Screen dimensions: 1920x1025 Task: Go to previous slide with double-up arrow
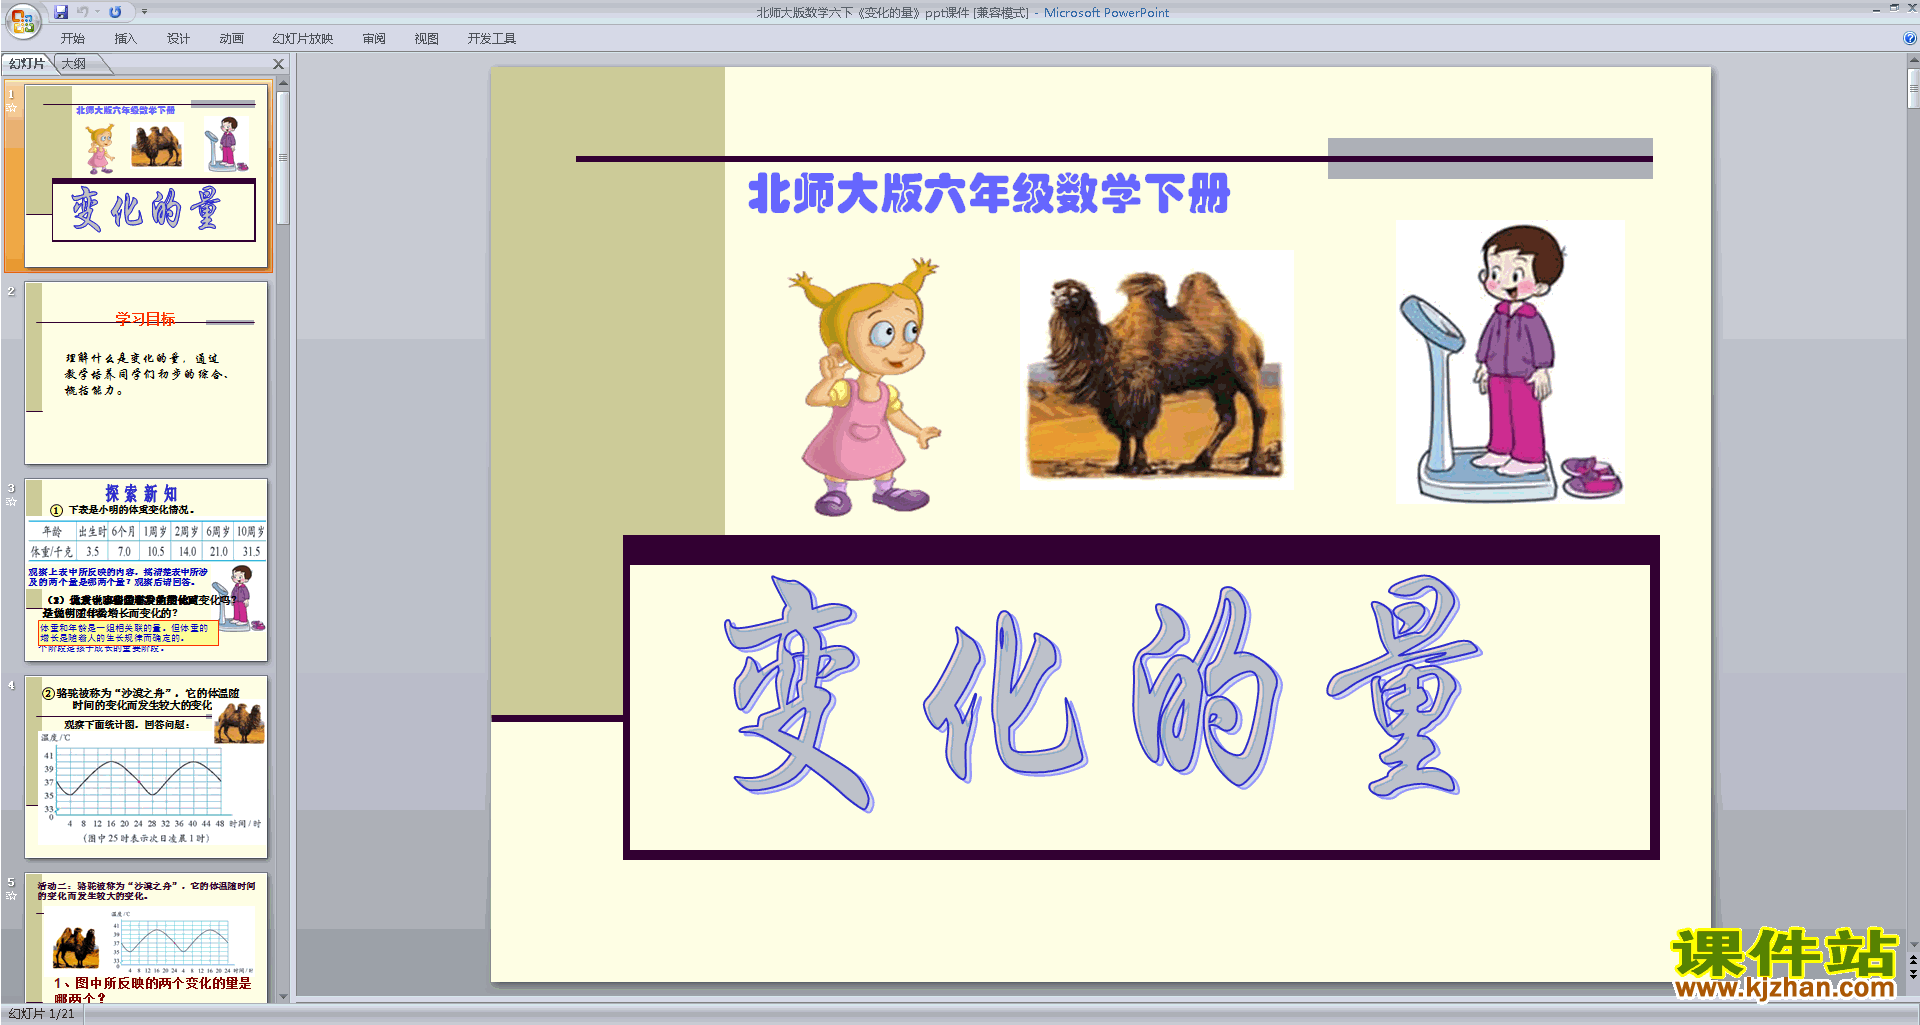pyautogui.click(x=1913, y=960)
